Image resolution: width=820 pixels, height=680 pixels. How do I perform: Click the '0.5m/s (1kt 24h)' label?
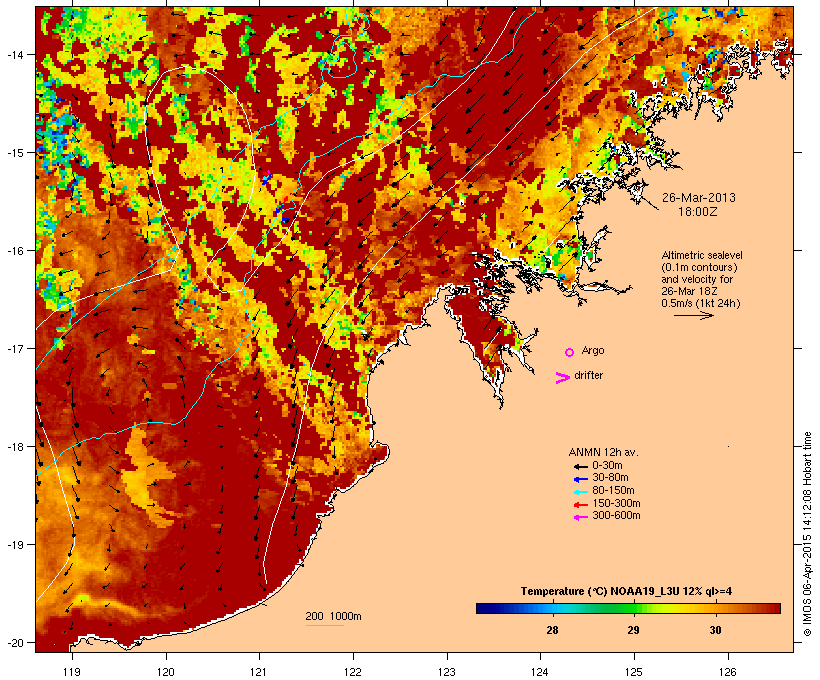tap(701, 303)
